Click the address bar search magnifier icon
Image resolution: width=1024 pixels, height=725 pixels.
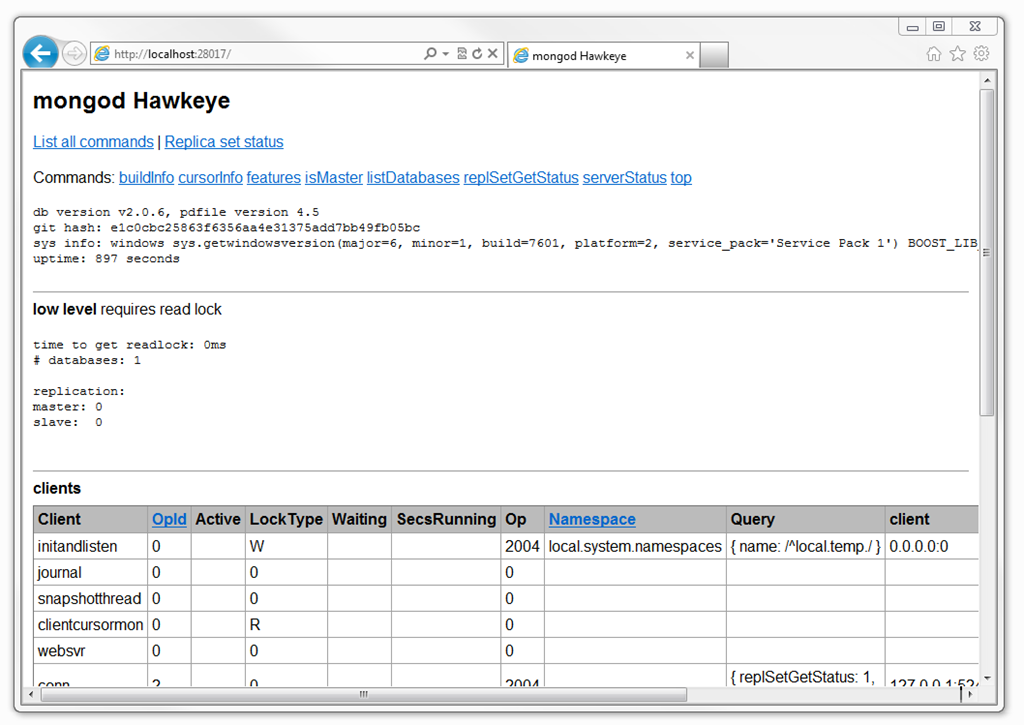click(x=430, y=54)
